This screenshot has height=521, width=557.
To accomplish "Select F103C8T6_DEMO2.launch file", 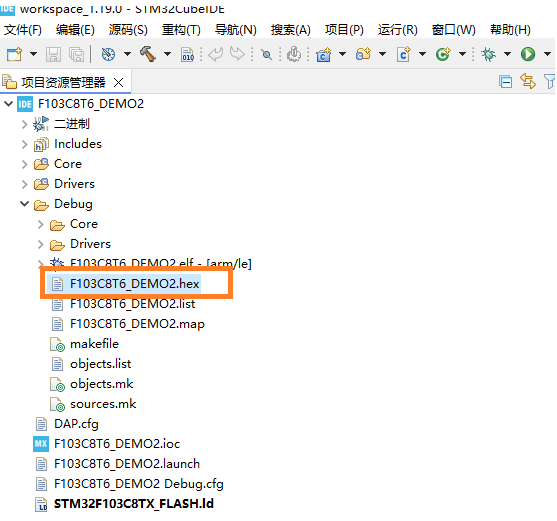I will click(x=127, y=464).
